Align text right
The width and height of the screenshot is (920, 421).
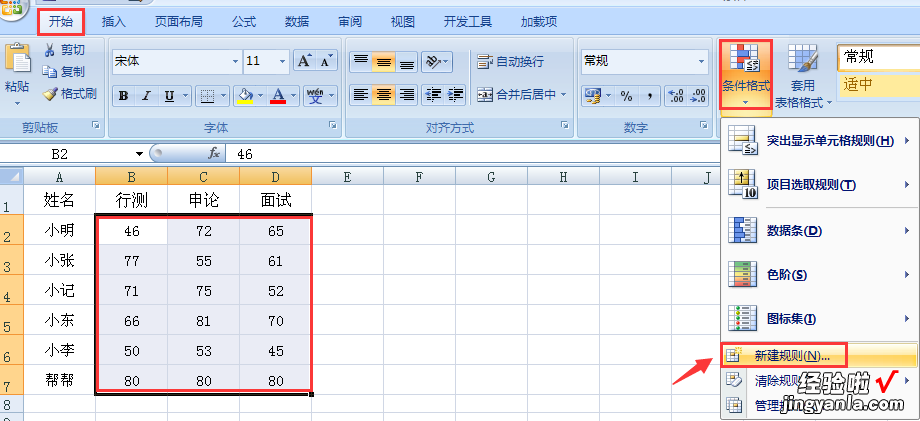407,94
